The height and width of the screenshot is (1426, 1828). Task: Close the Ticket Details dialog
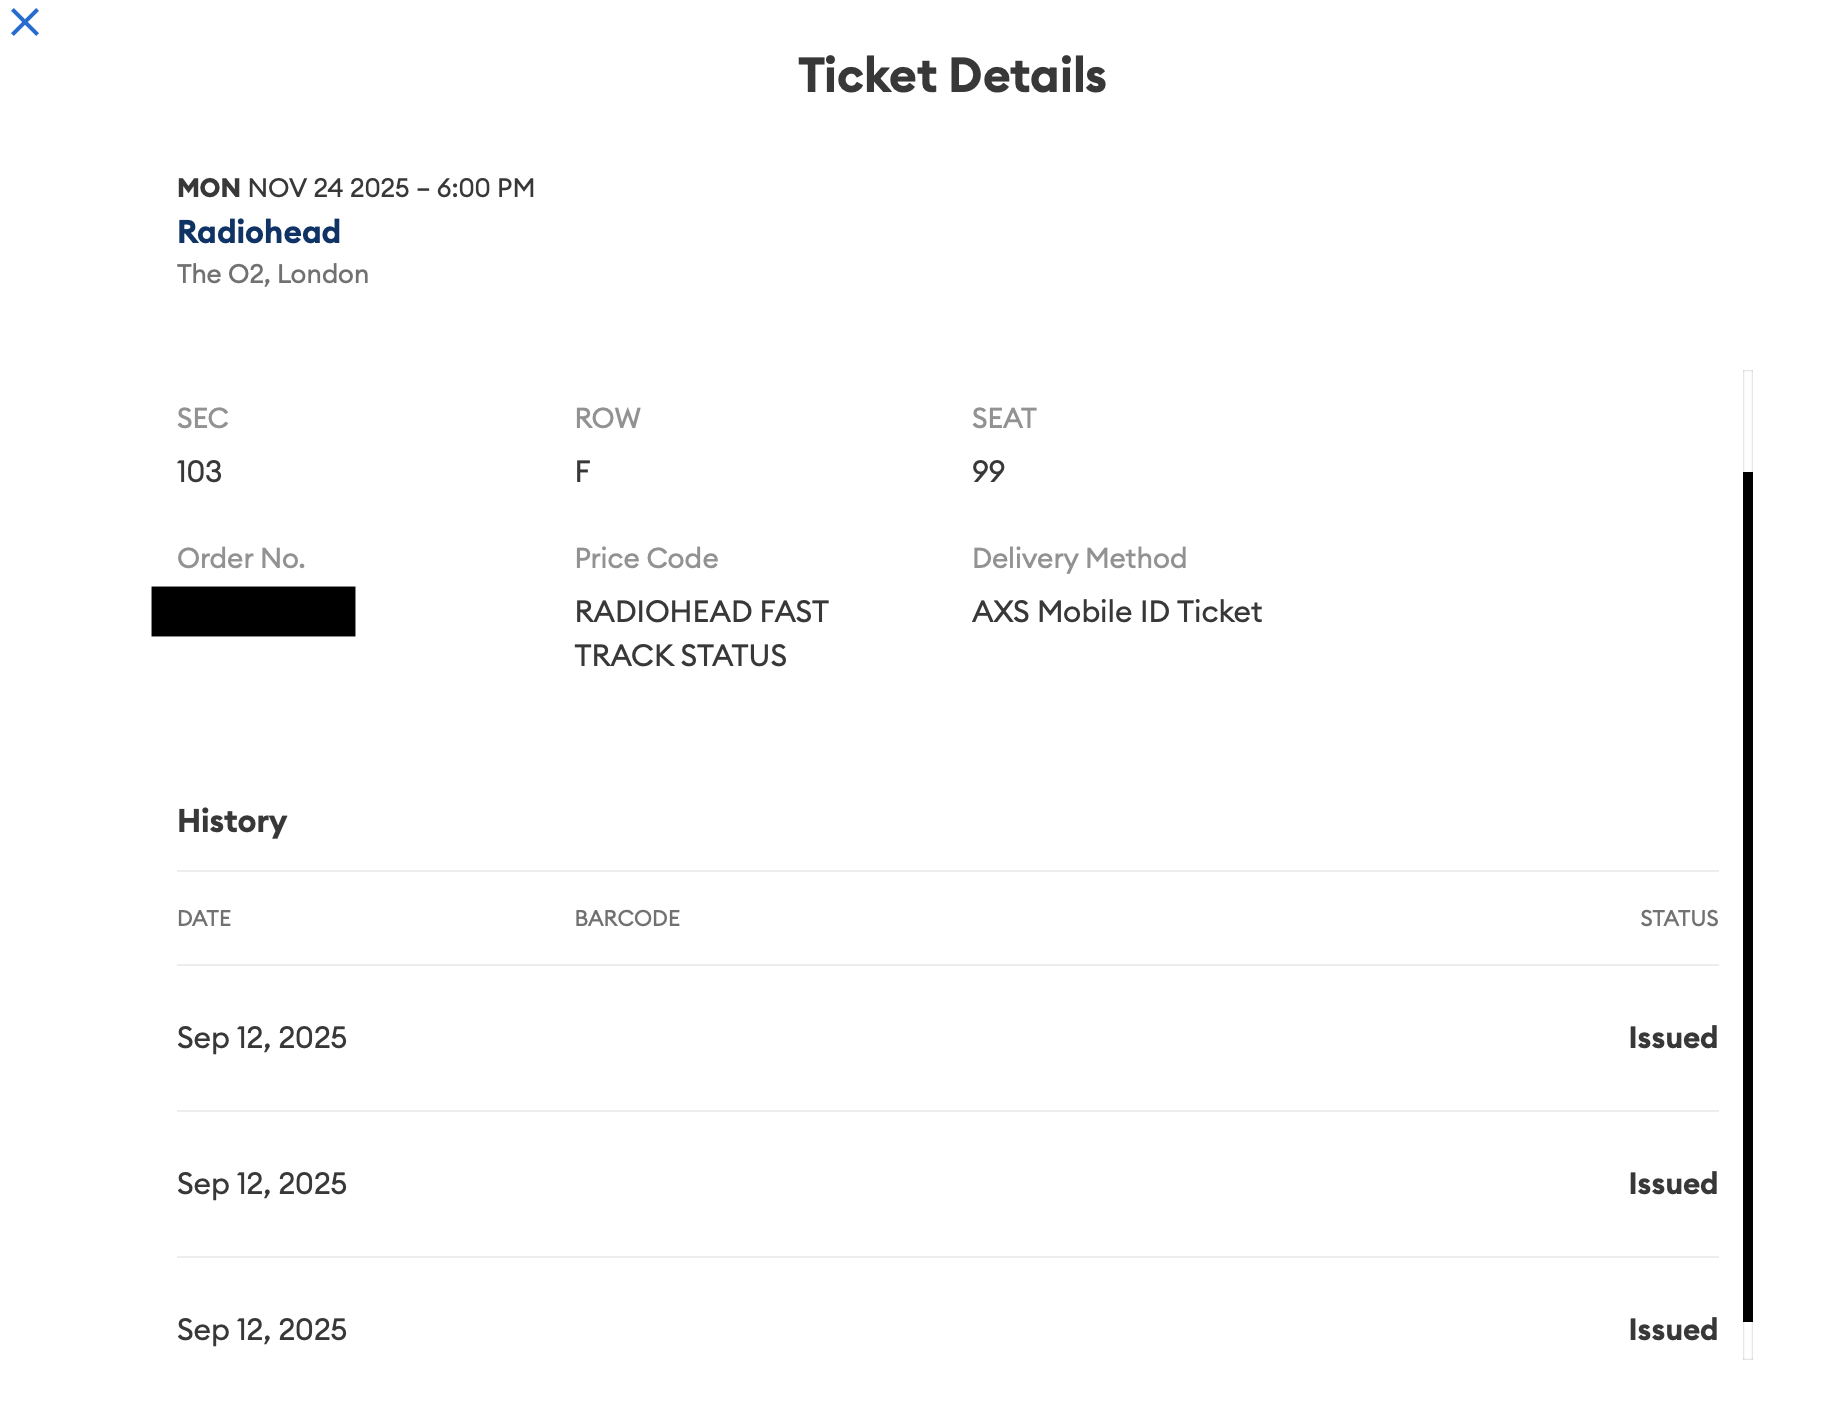(x=25, y=22)
